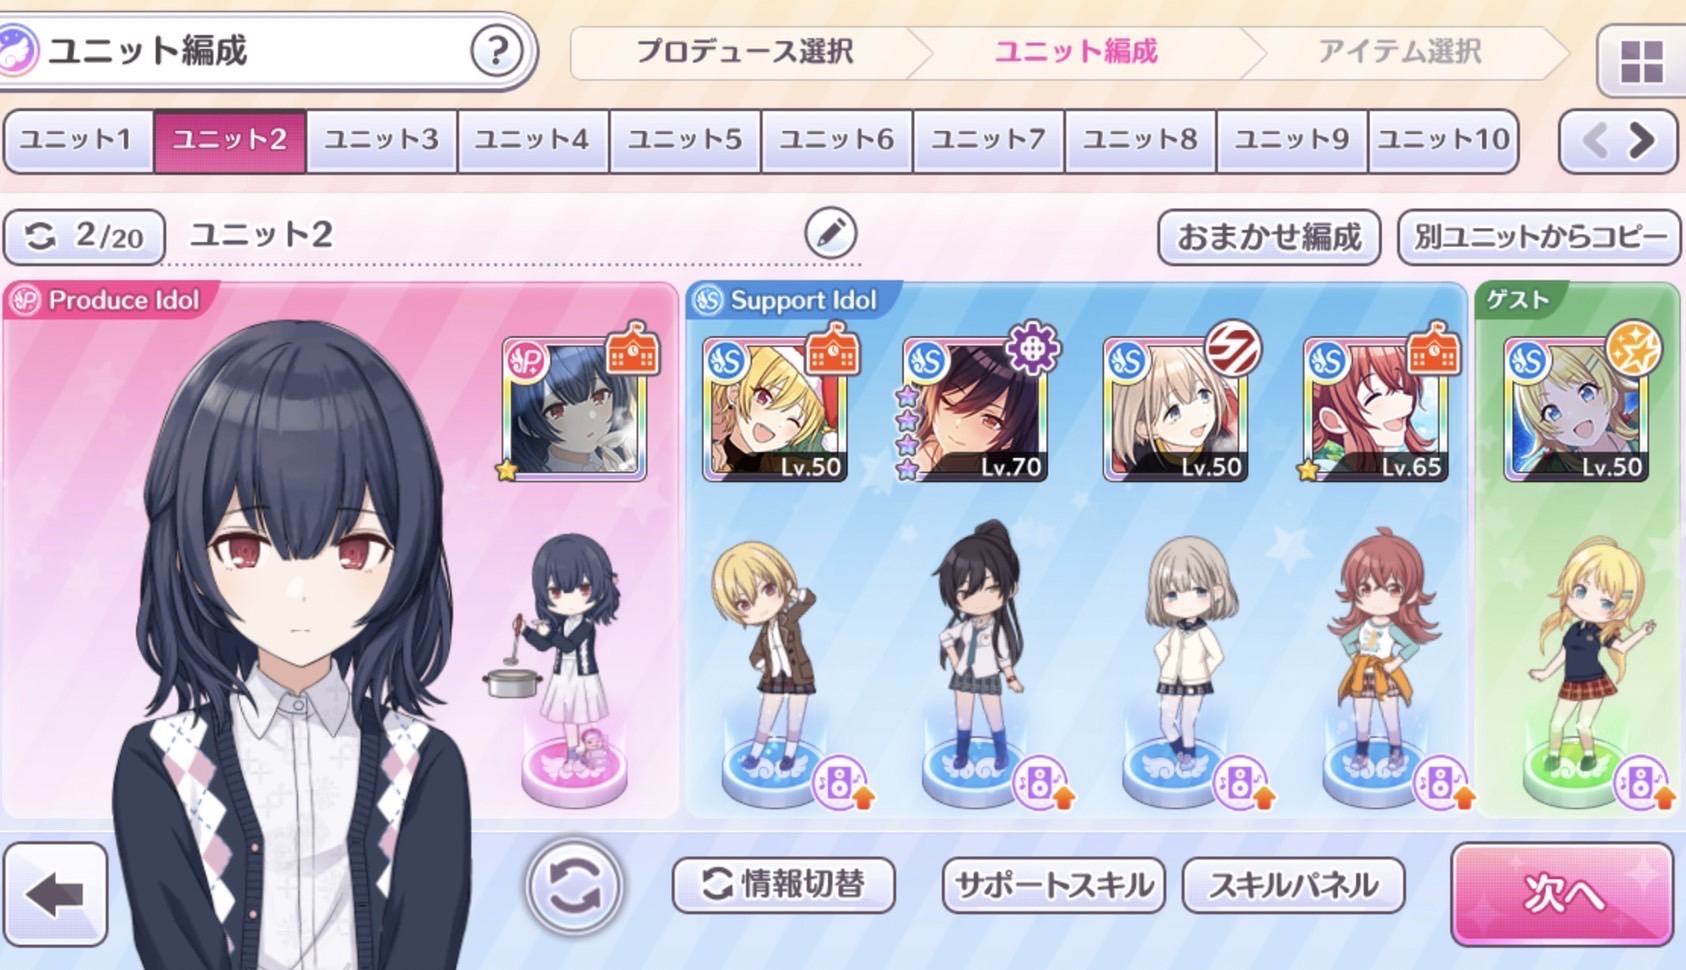Proceed with the 次へ button
Viewport: 1686px width, 970px height.
(x=1562, y=894)
